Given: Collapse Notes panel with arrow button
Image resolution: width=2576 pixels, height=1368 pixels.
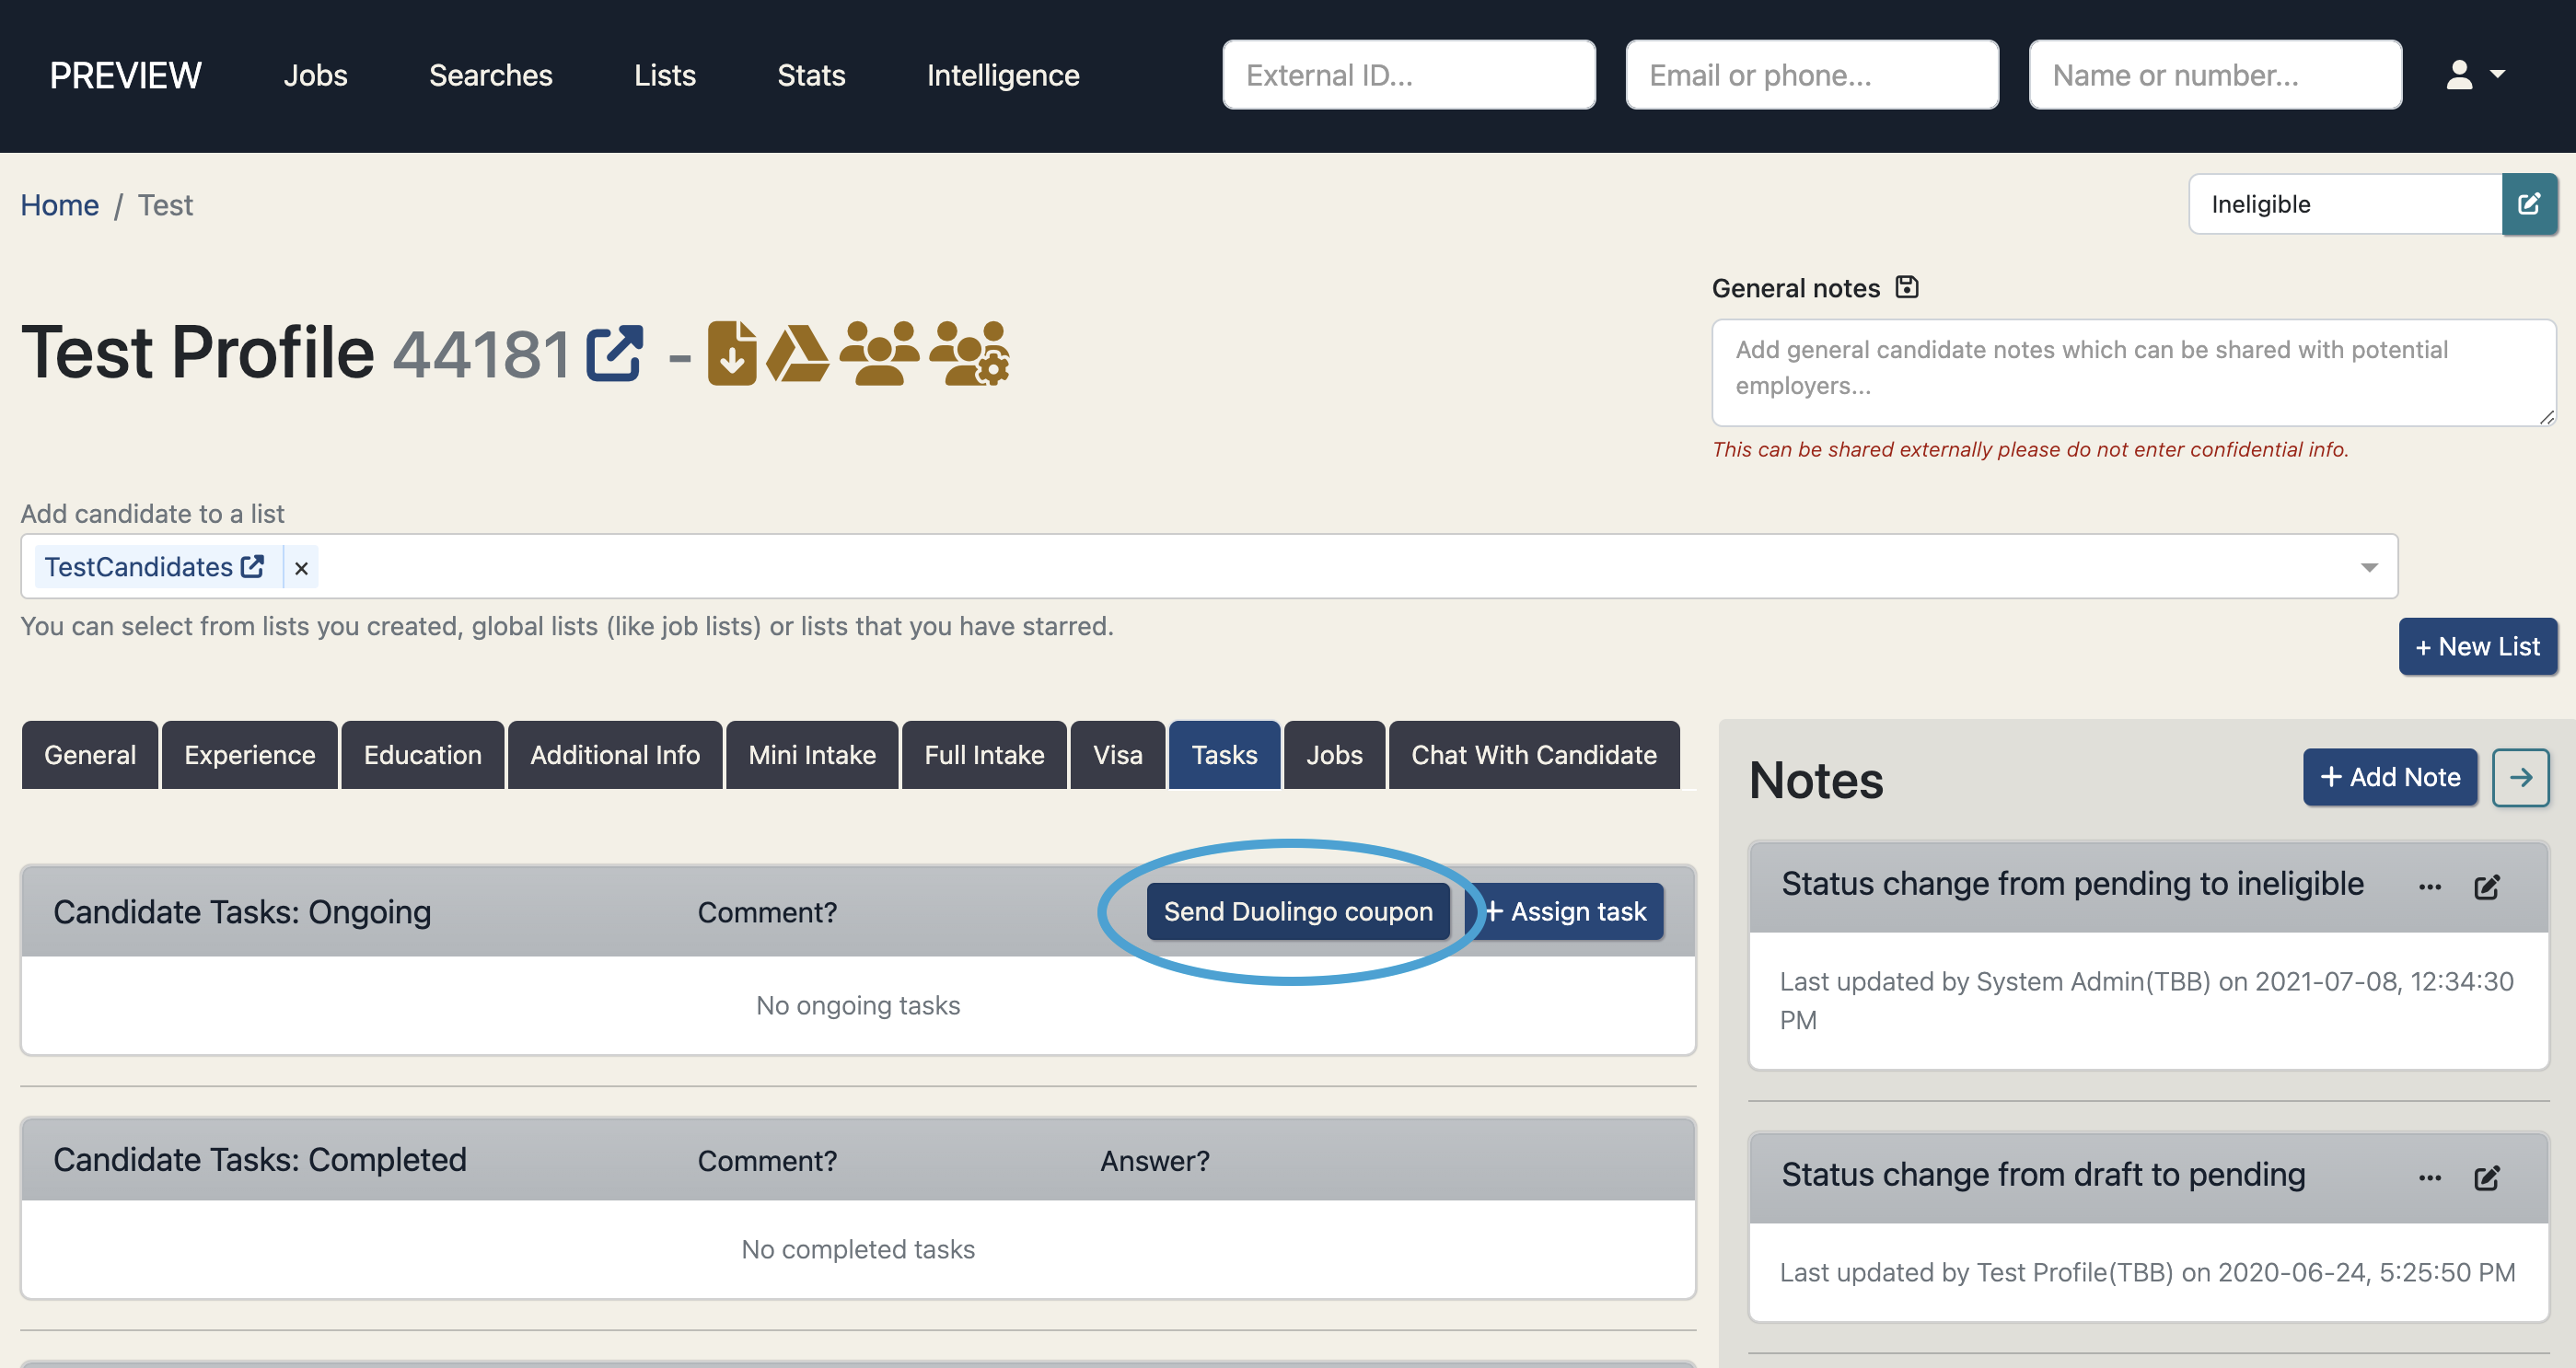Looking at the screenshot, I should 2520,777.
